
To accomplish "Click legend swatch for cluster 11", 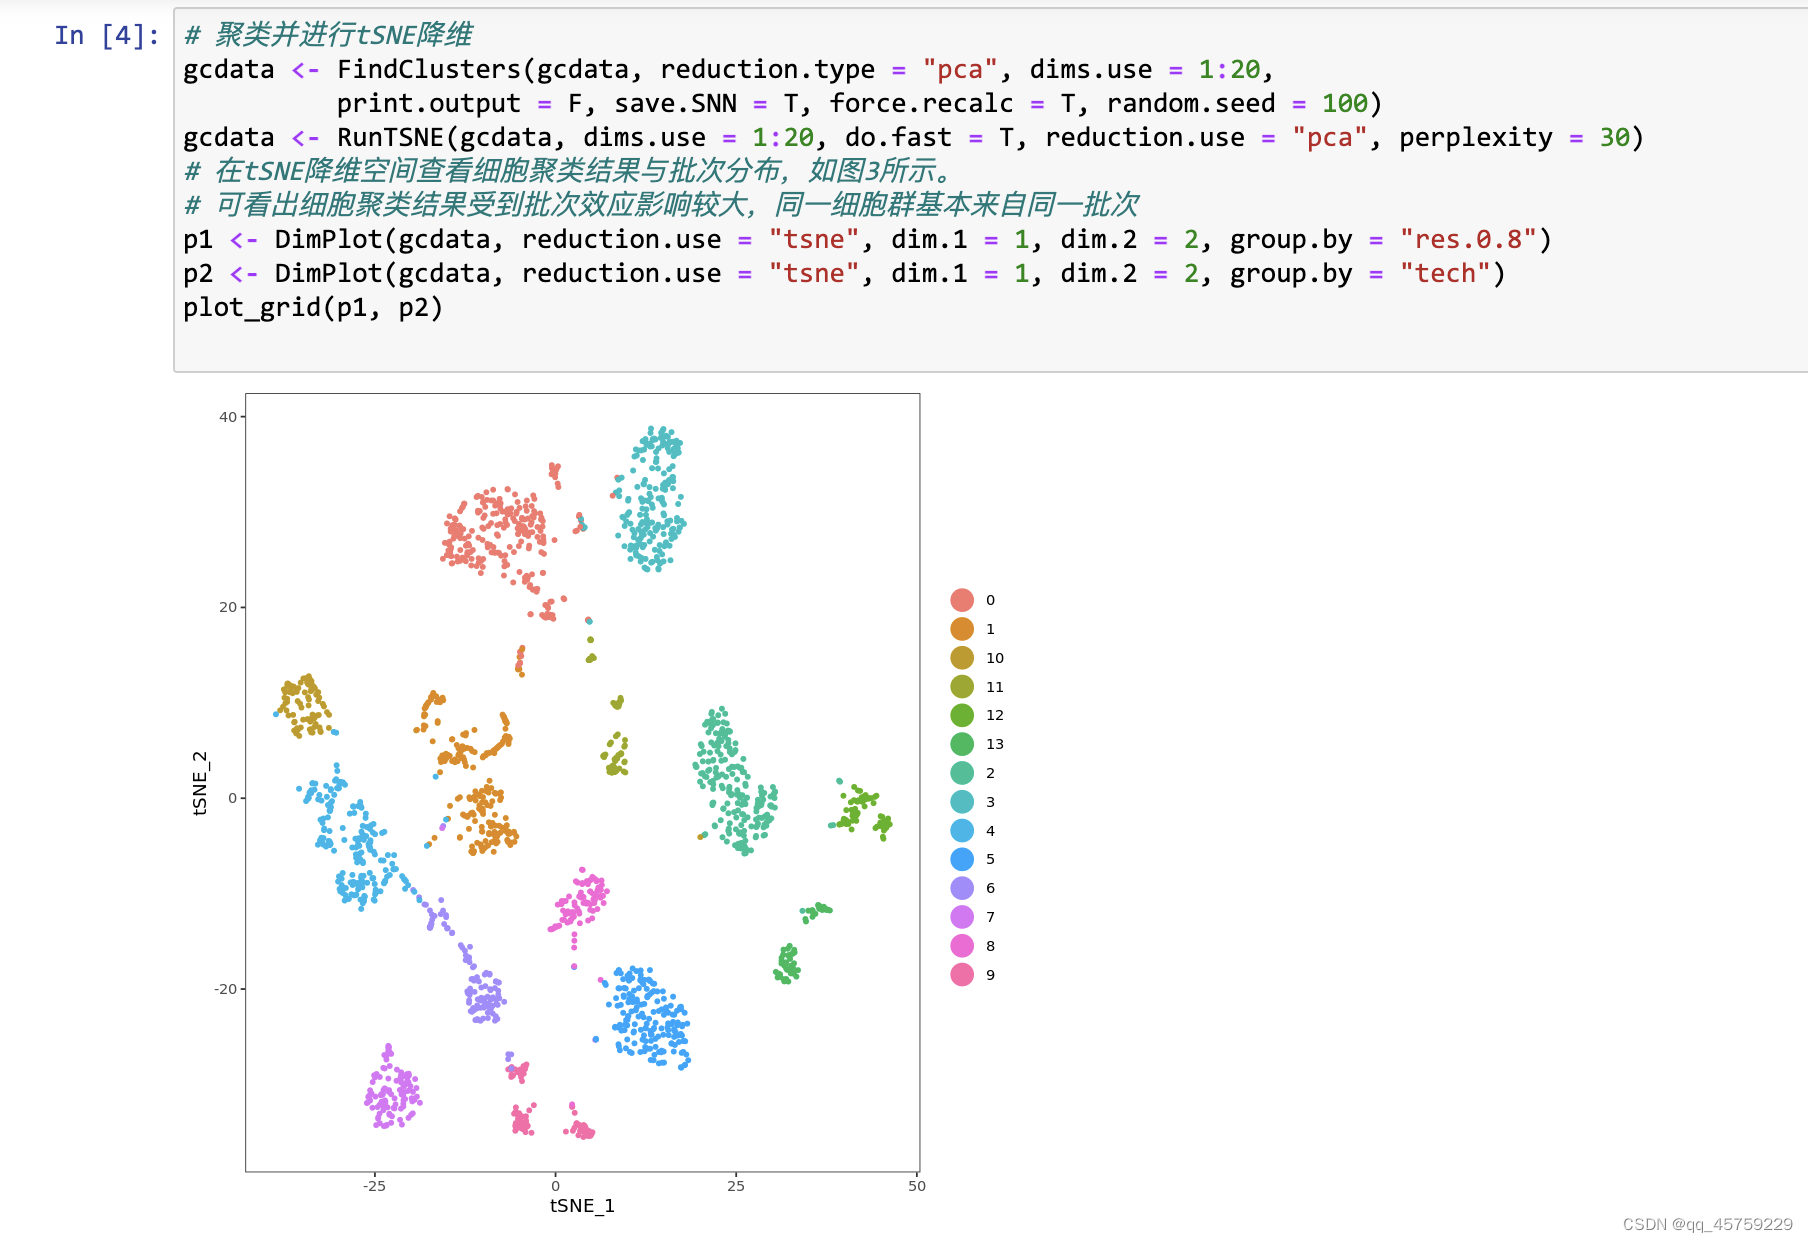I will (x=962, y=687).
